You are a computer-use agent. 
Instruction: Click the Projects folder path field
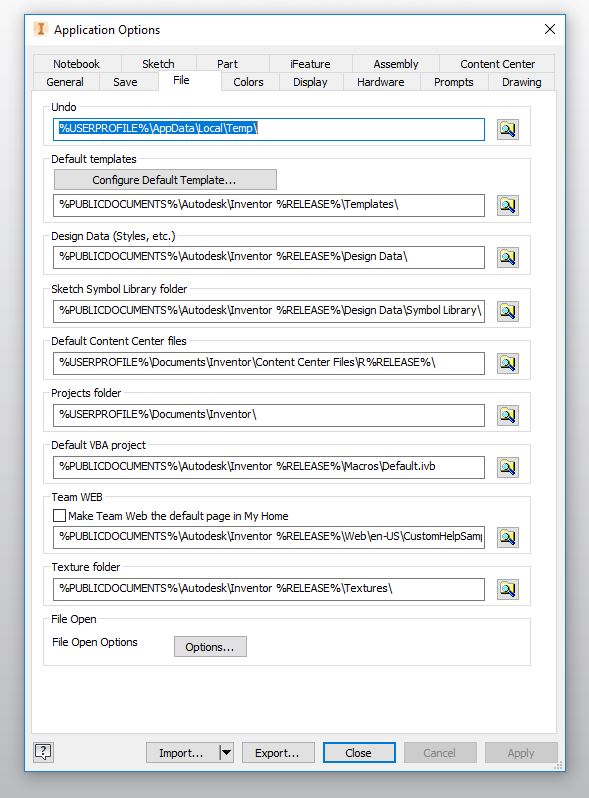click(x=269, y=415)
